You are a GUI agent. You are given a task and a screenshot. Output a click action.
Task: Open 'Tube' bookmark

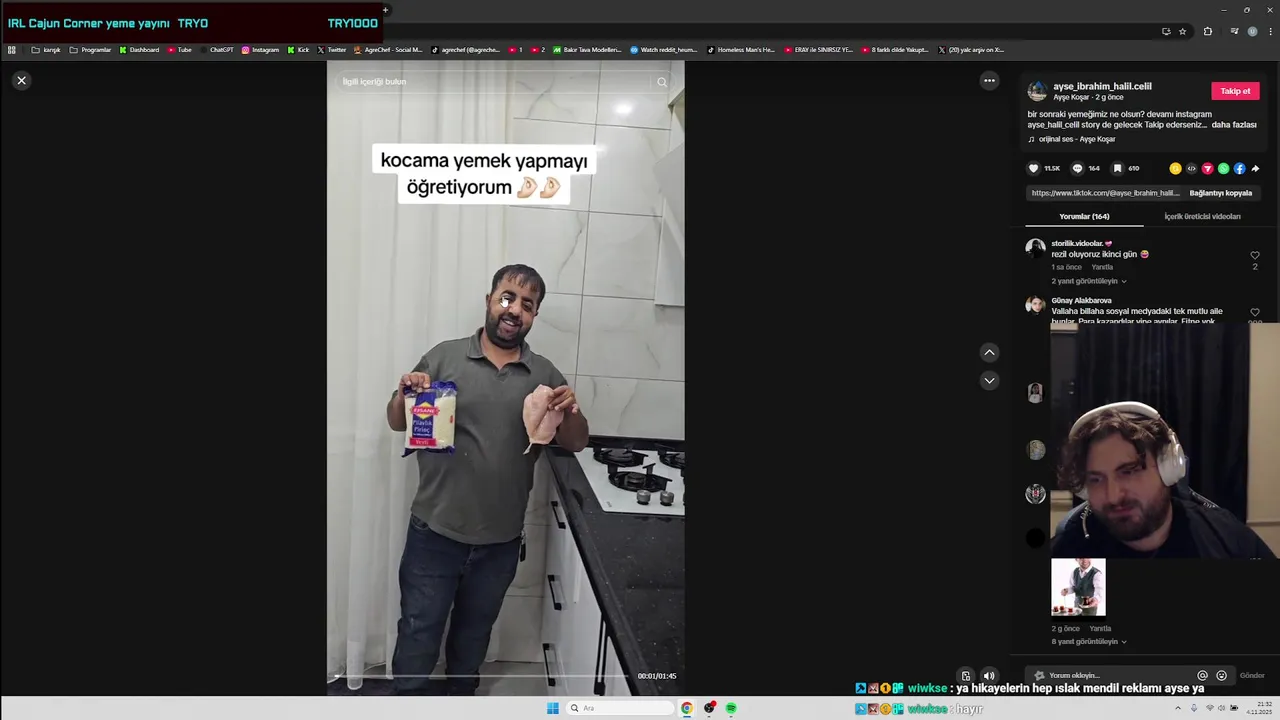(179, 50)
